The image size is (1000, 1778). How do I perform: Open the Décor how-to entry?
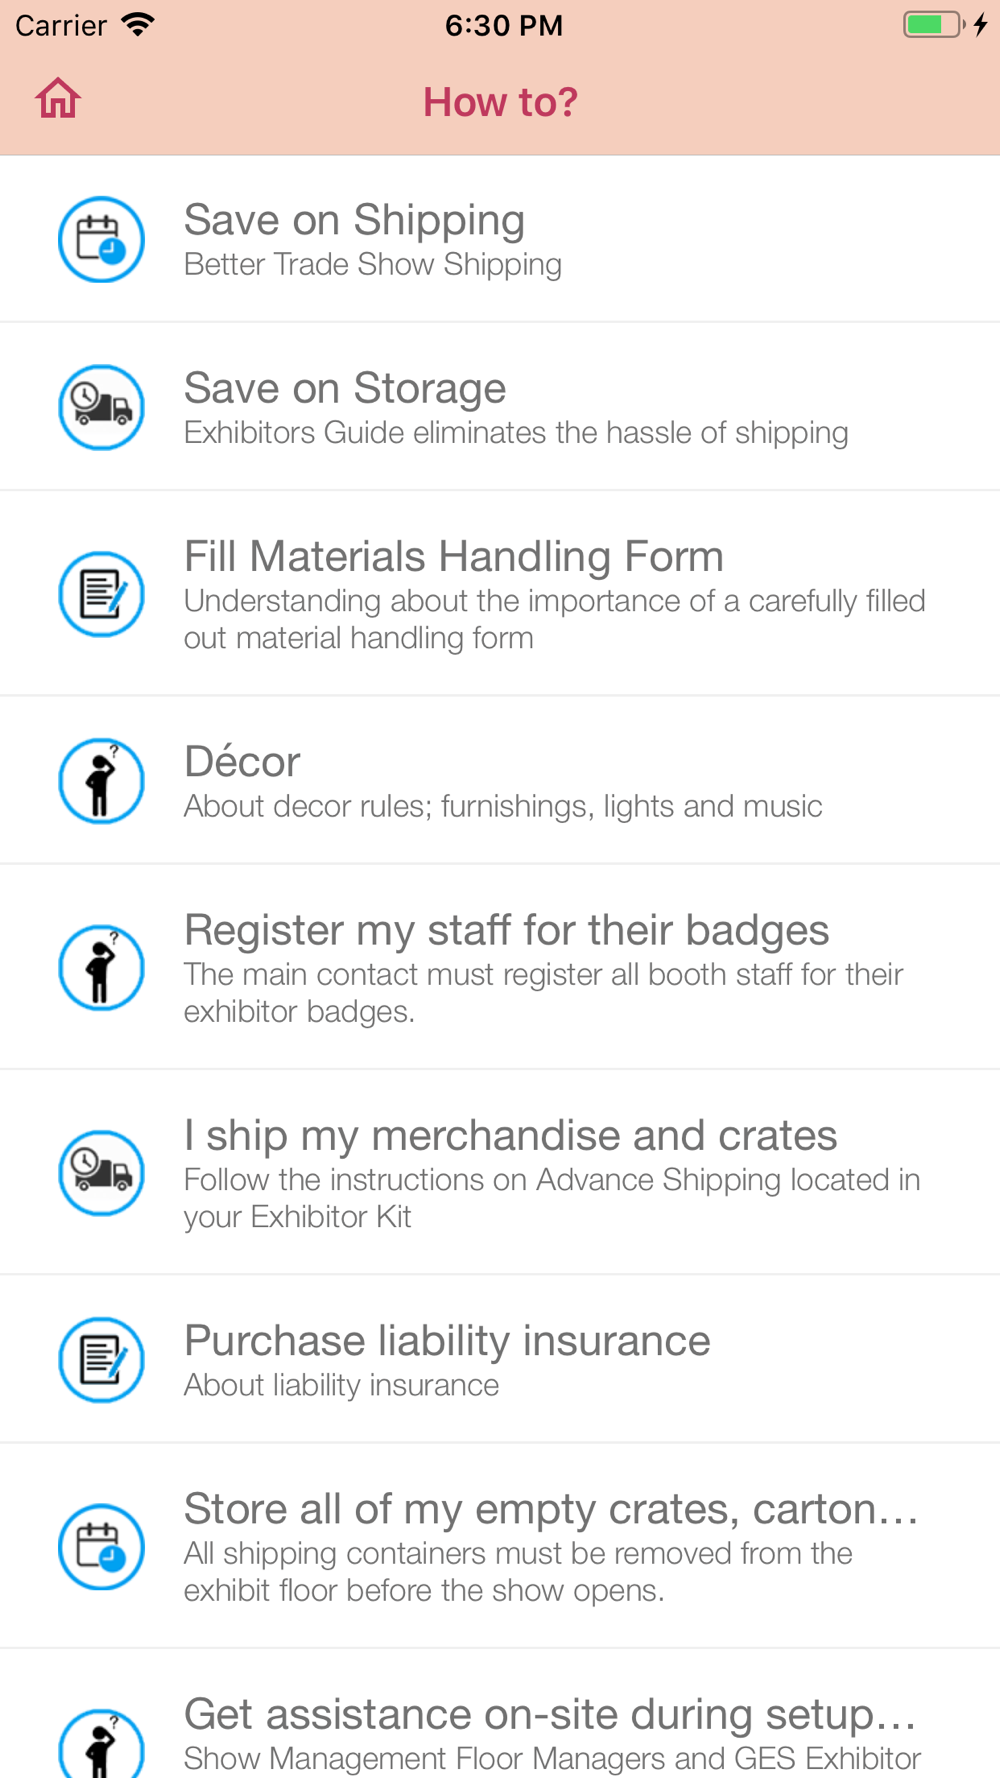click(500, 781)
